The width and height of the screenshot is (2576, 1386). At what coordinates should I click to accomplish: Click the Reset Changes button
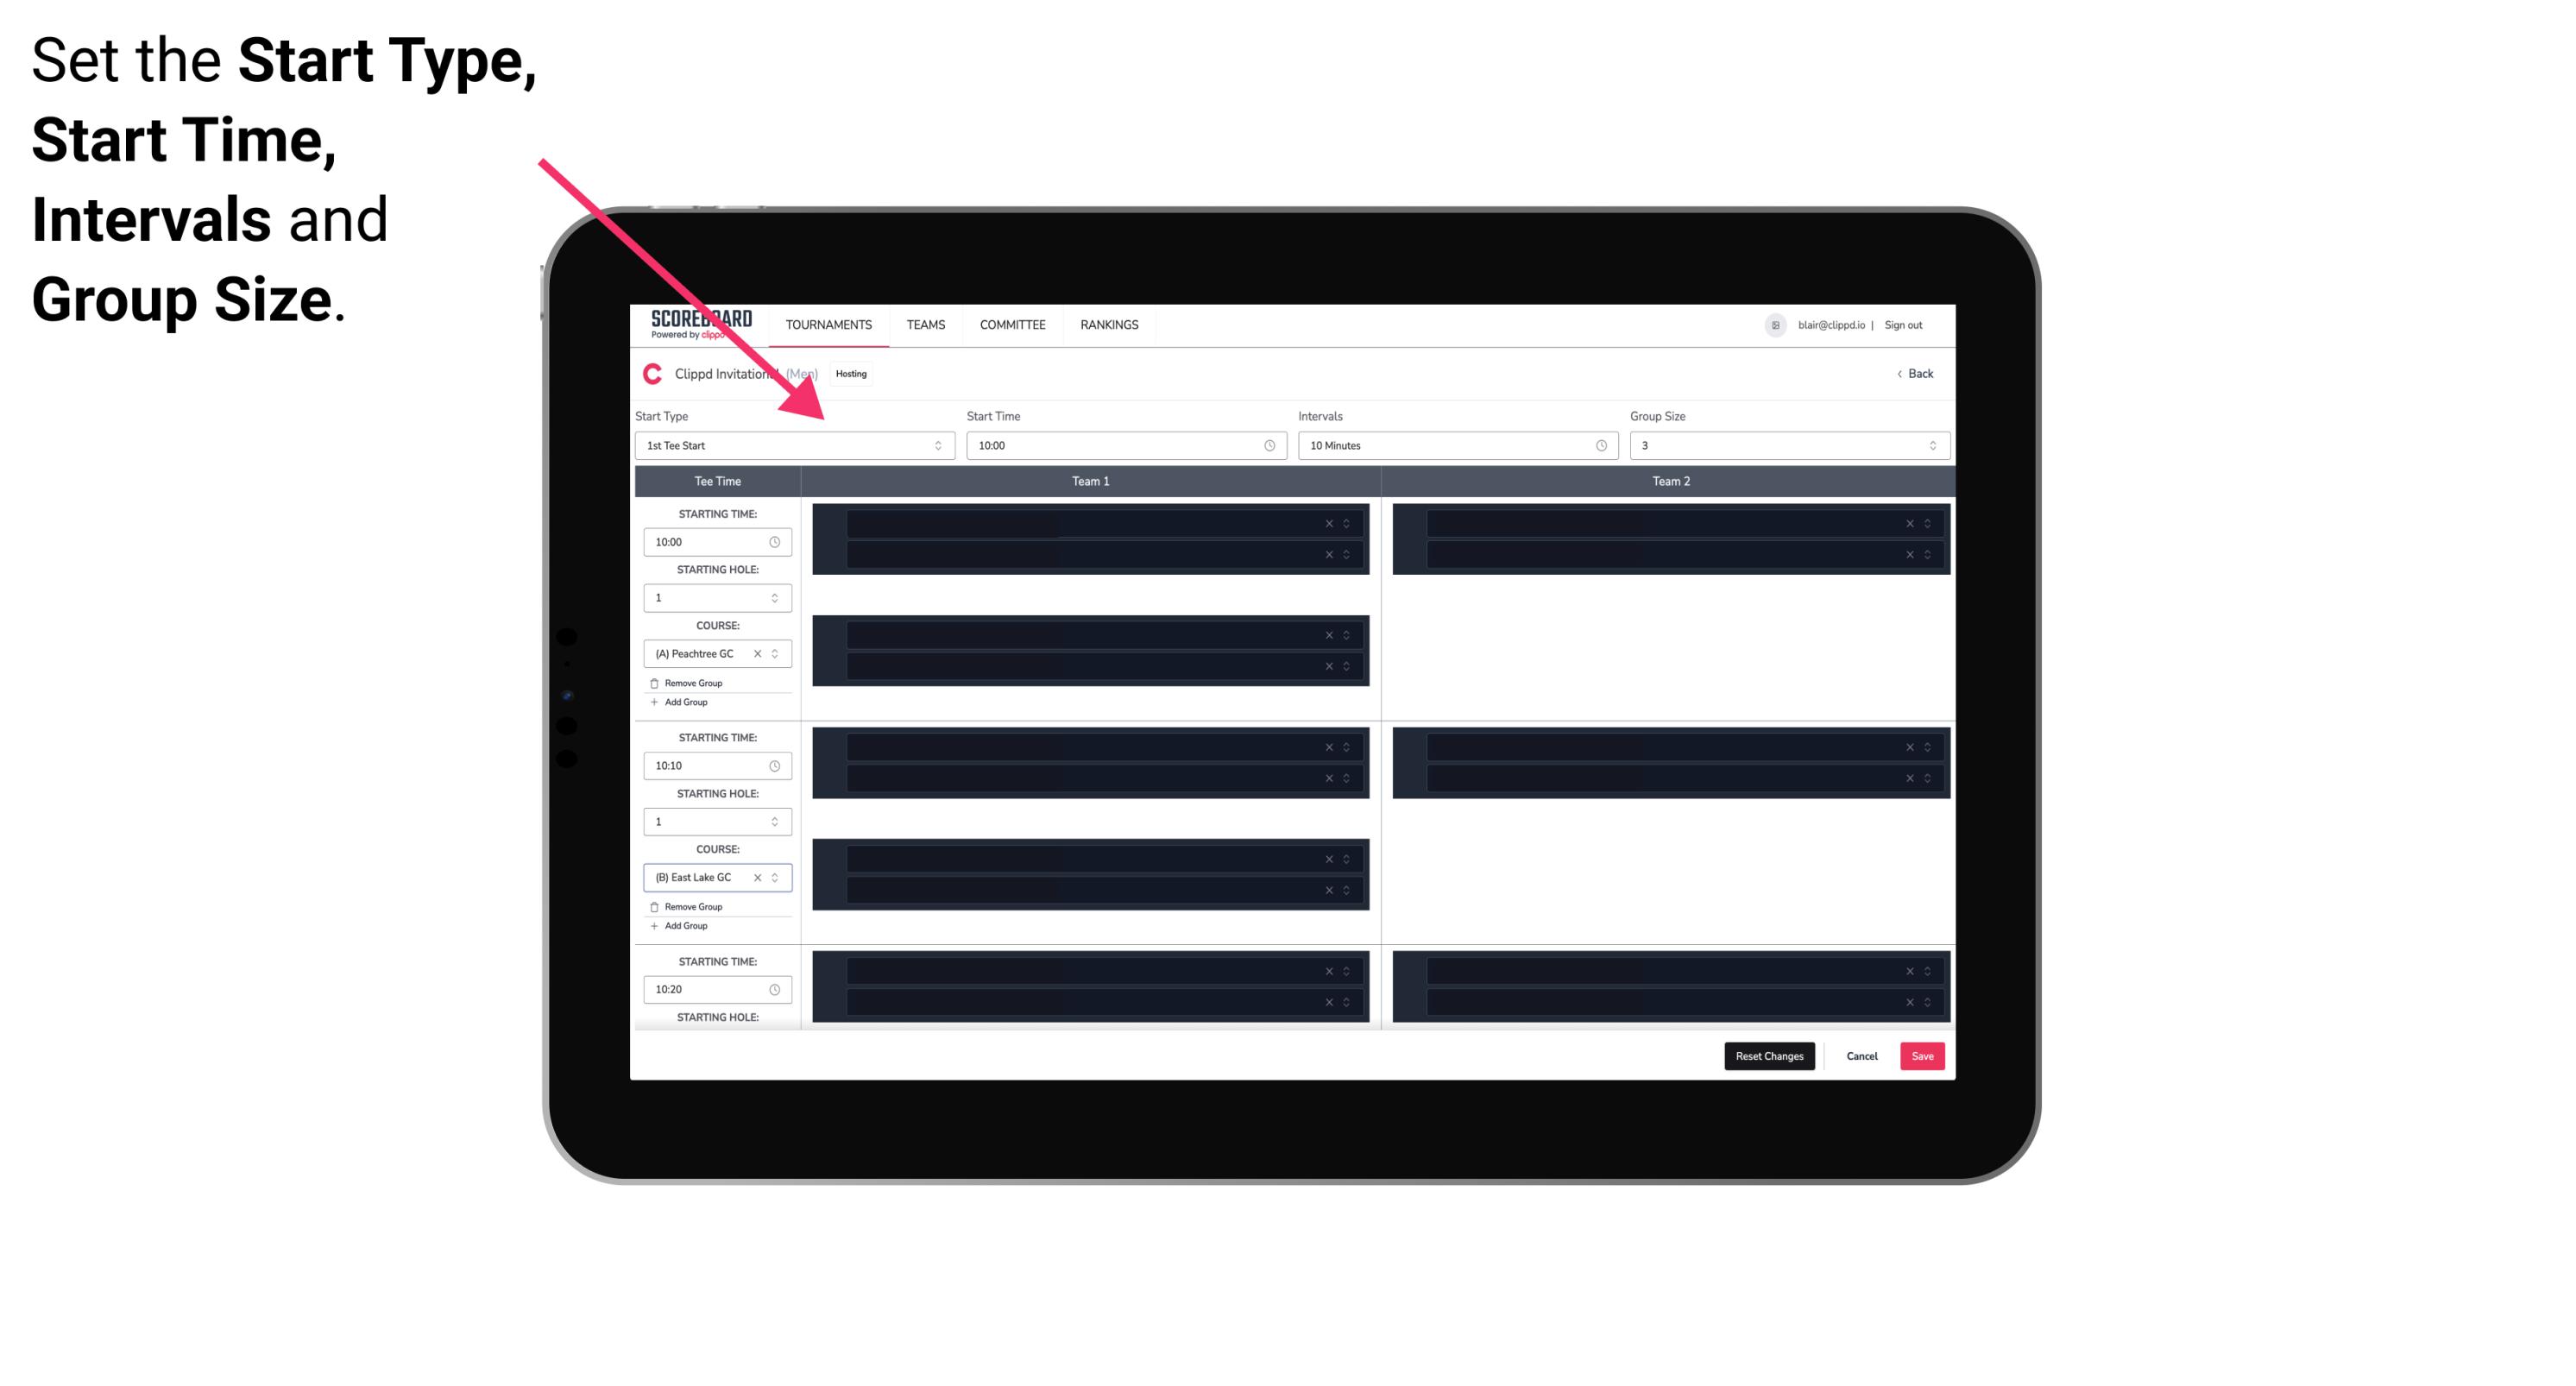pyautogui.click(x=1769, y=1055)
